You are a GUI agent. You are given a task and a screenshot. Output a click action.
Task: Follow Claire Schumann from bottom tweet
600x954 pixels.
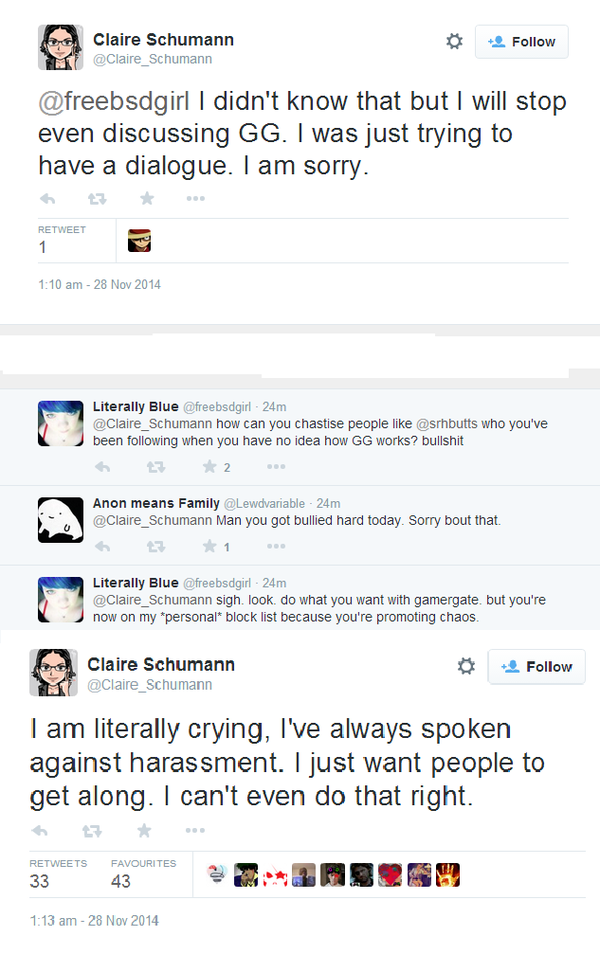click(536, 667)
